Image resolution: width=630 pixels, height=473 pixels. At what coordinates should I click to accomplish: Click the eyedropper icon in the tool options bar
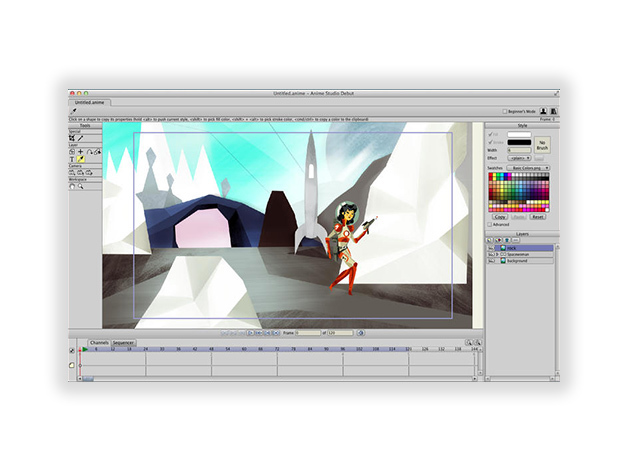pyautogui.click(x=74, y=111)
